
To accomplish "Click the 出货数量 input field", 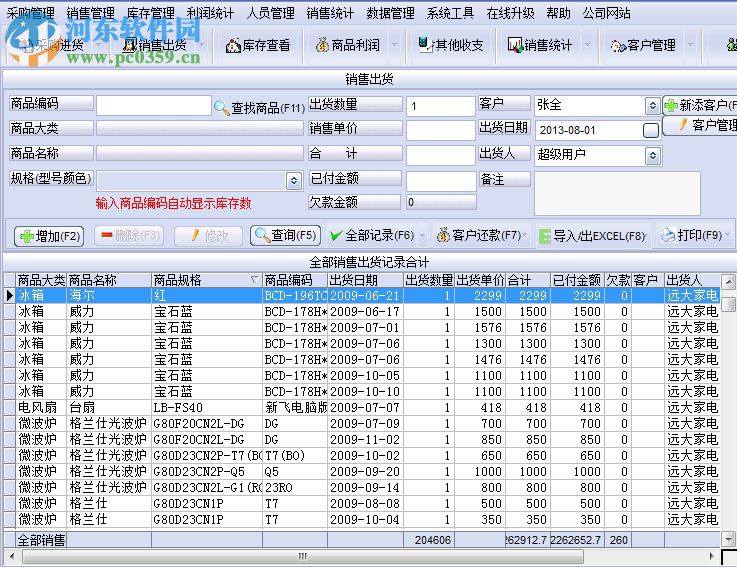I will pyautogui.click(x=441, y=106).
